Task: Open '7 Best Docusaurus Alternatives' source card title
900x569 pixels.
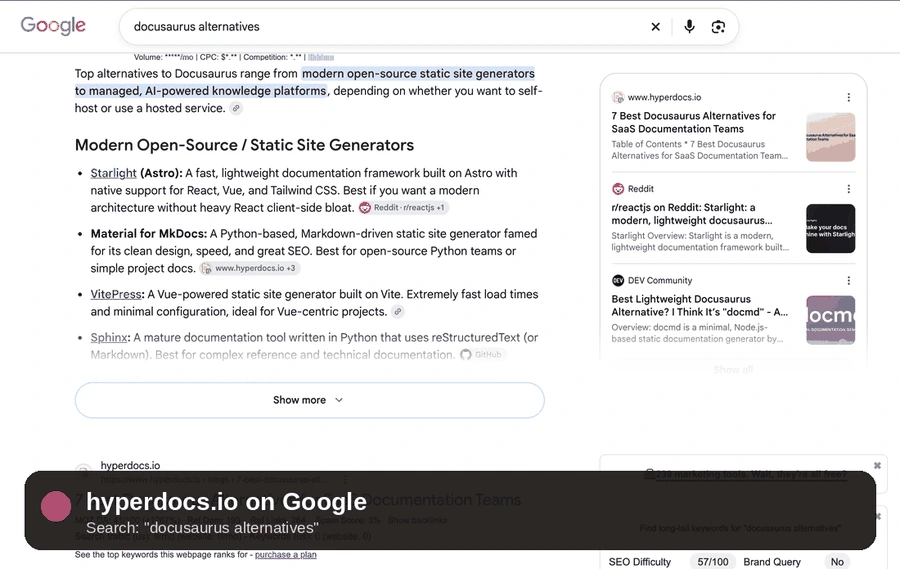Action: (x=693, y=122)
